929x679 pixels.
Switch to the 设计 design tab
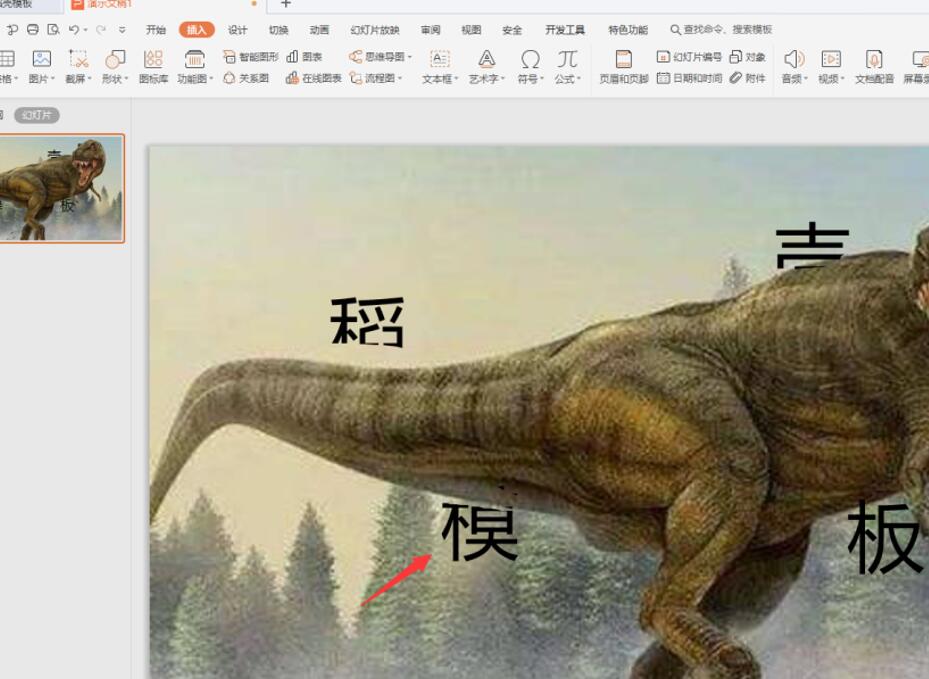(x=238, y=30)
